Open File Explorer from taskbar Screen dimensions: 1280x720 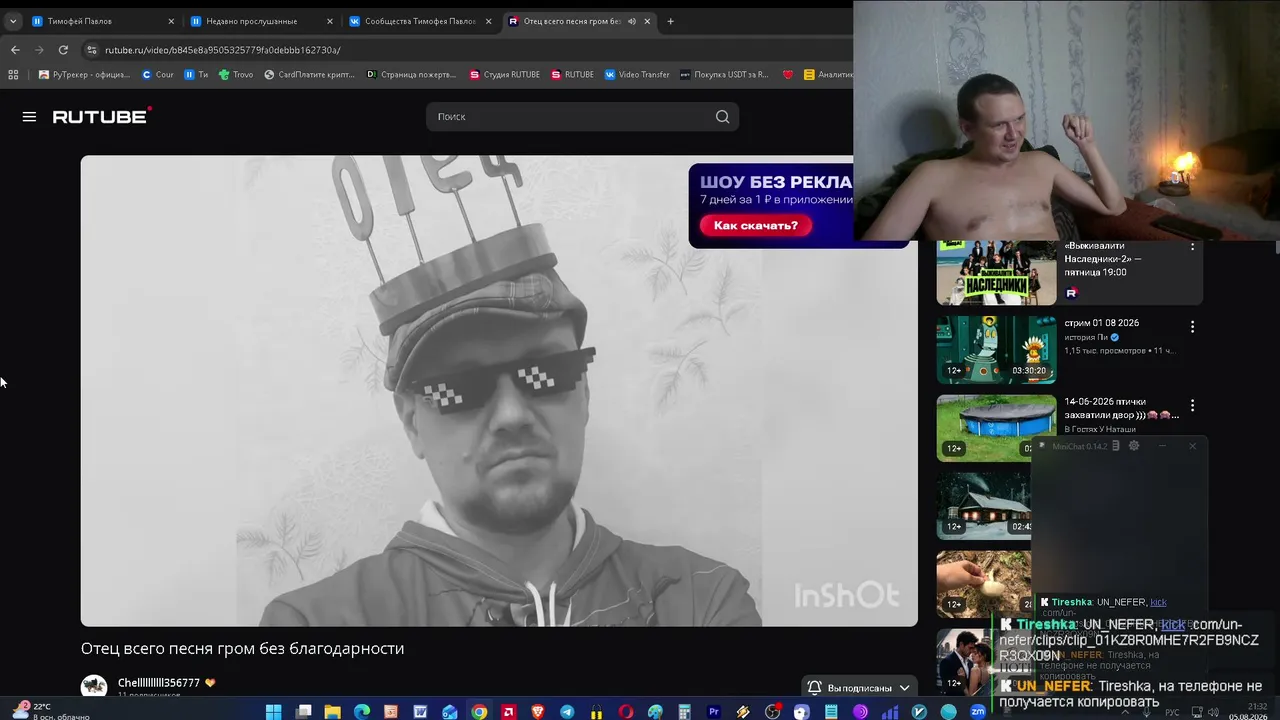pos(332,712)
